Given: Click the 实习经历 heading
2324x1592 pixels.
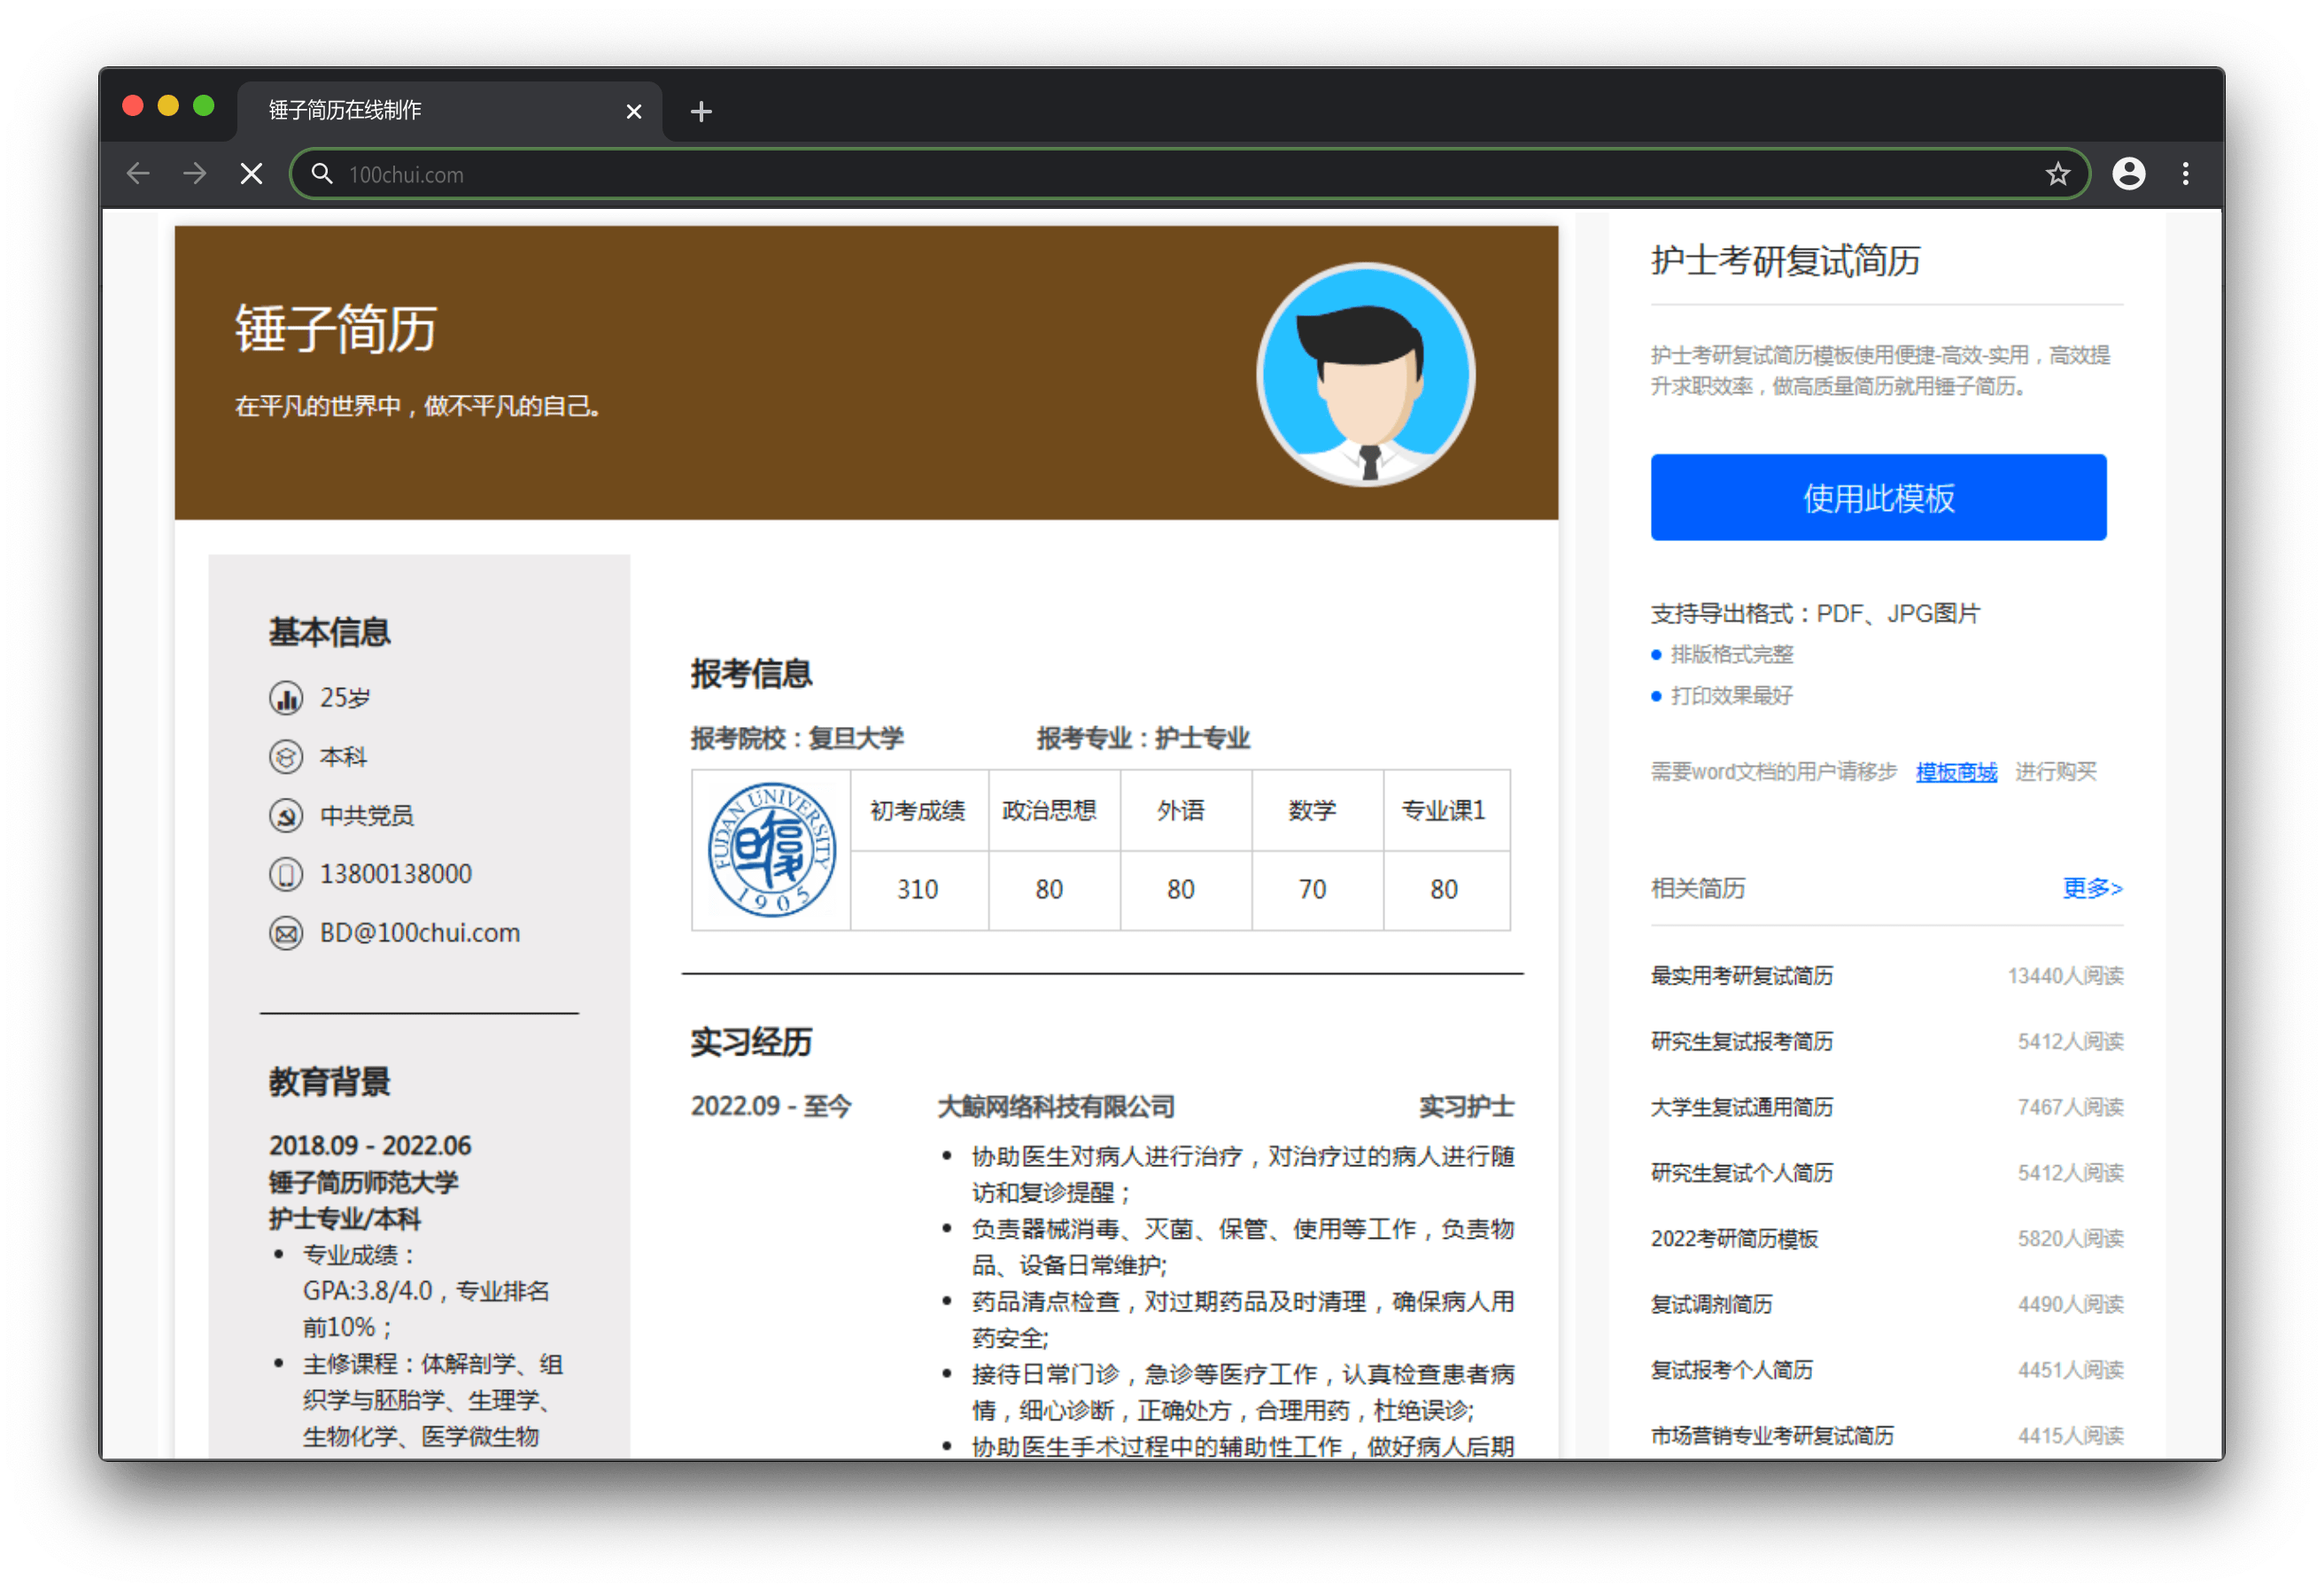Looking at the screenshot, I should [x=751, y=1043].
